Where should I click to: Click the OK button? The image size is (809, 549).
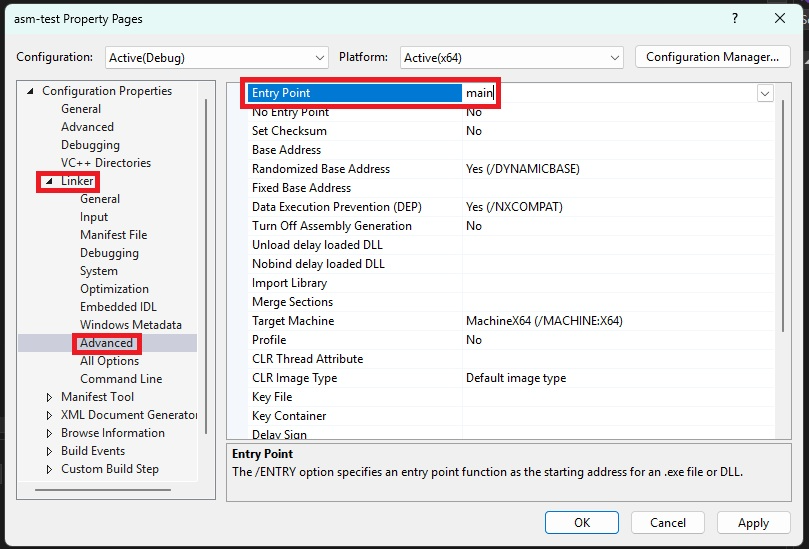tap(581, 523)
